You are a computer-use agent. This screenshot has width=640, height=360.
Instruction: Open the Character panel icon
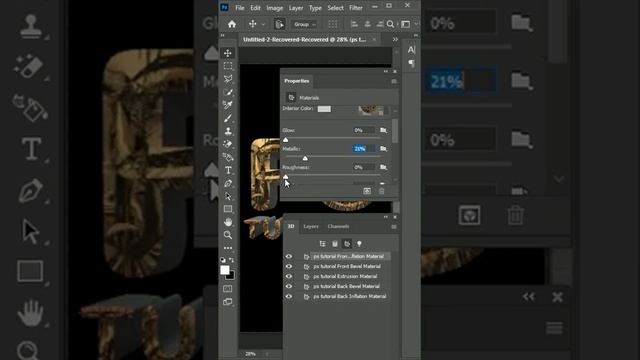pyautogui.click(x=411, y=50)
